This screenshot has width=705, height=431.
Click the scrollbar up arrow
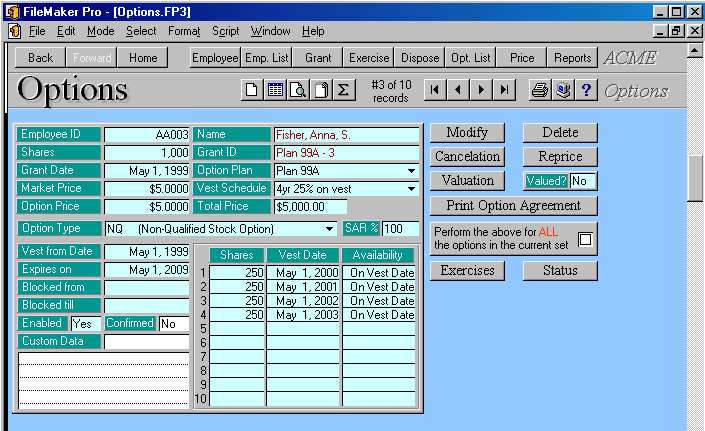pos(696,50)
